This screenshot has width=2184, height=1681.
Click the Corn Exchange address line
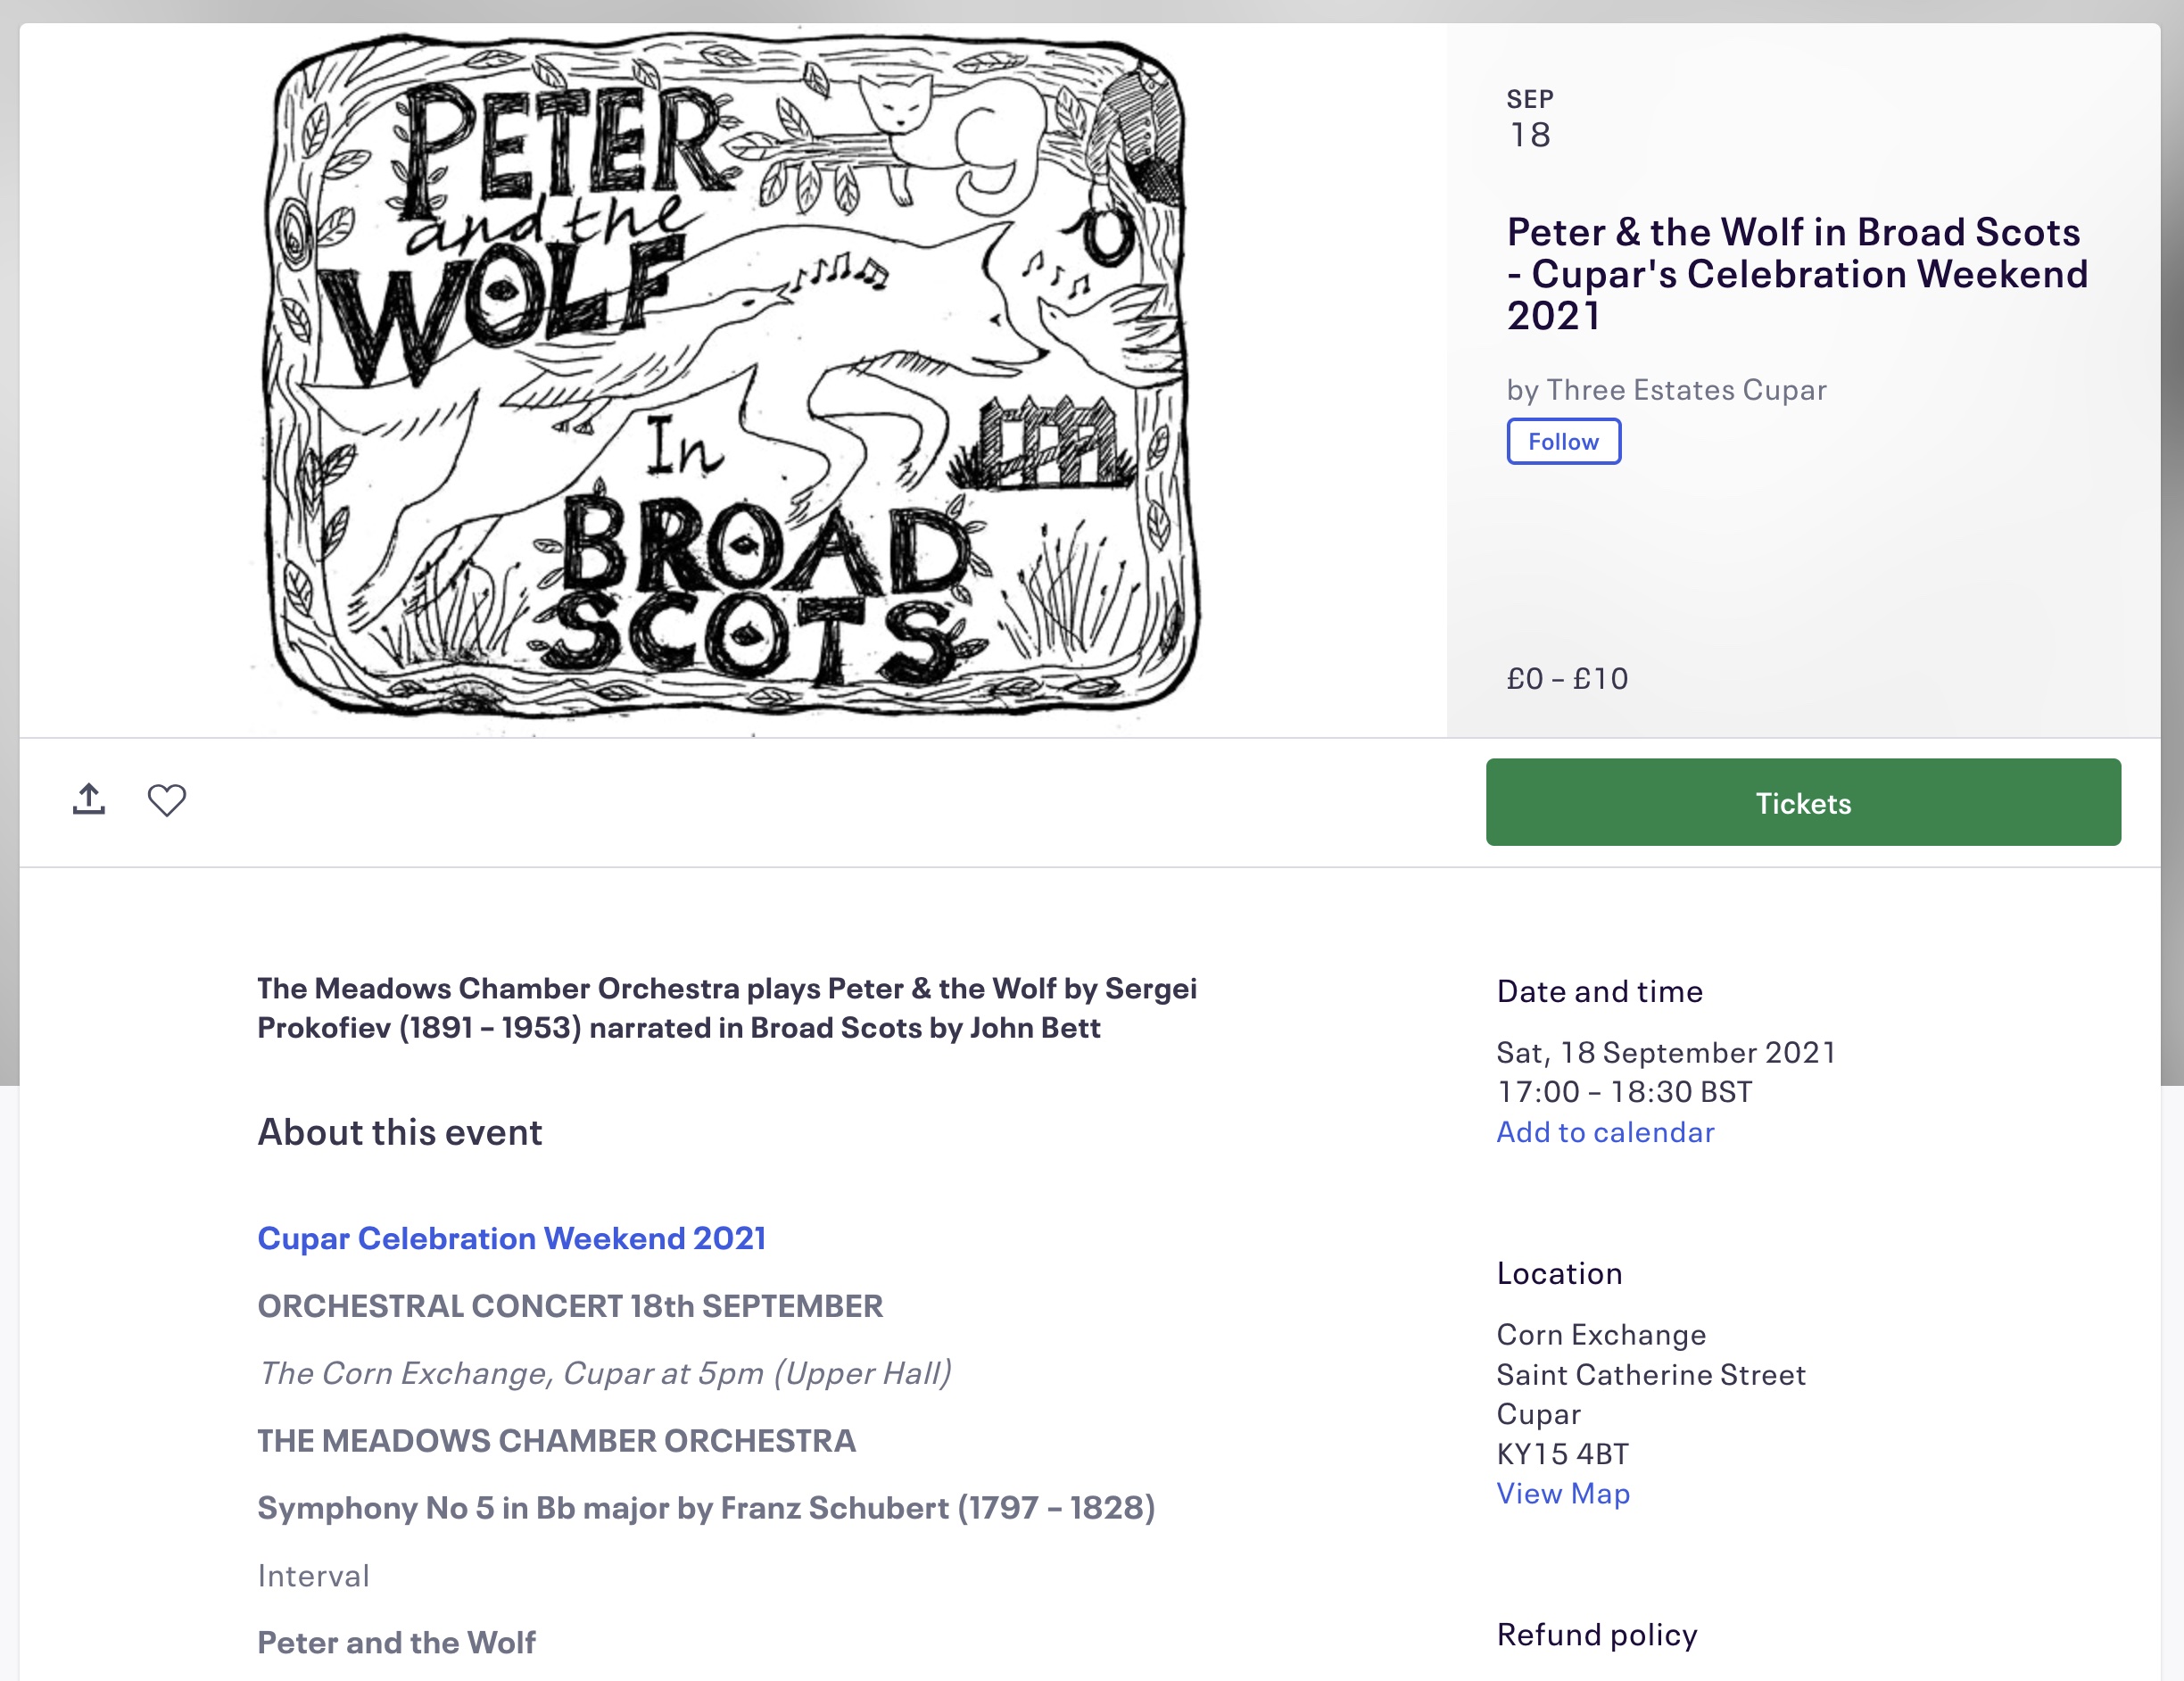tap(1601, 1334)
